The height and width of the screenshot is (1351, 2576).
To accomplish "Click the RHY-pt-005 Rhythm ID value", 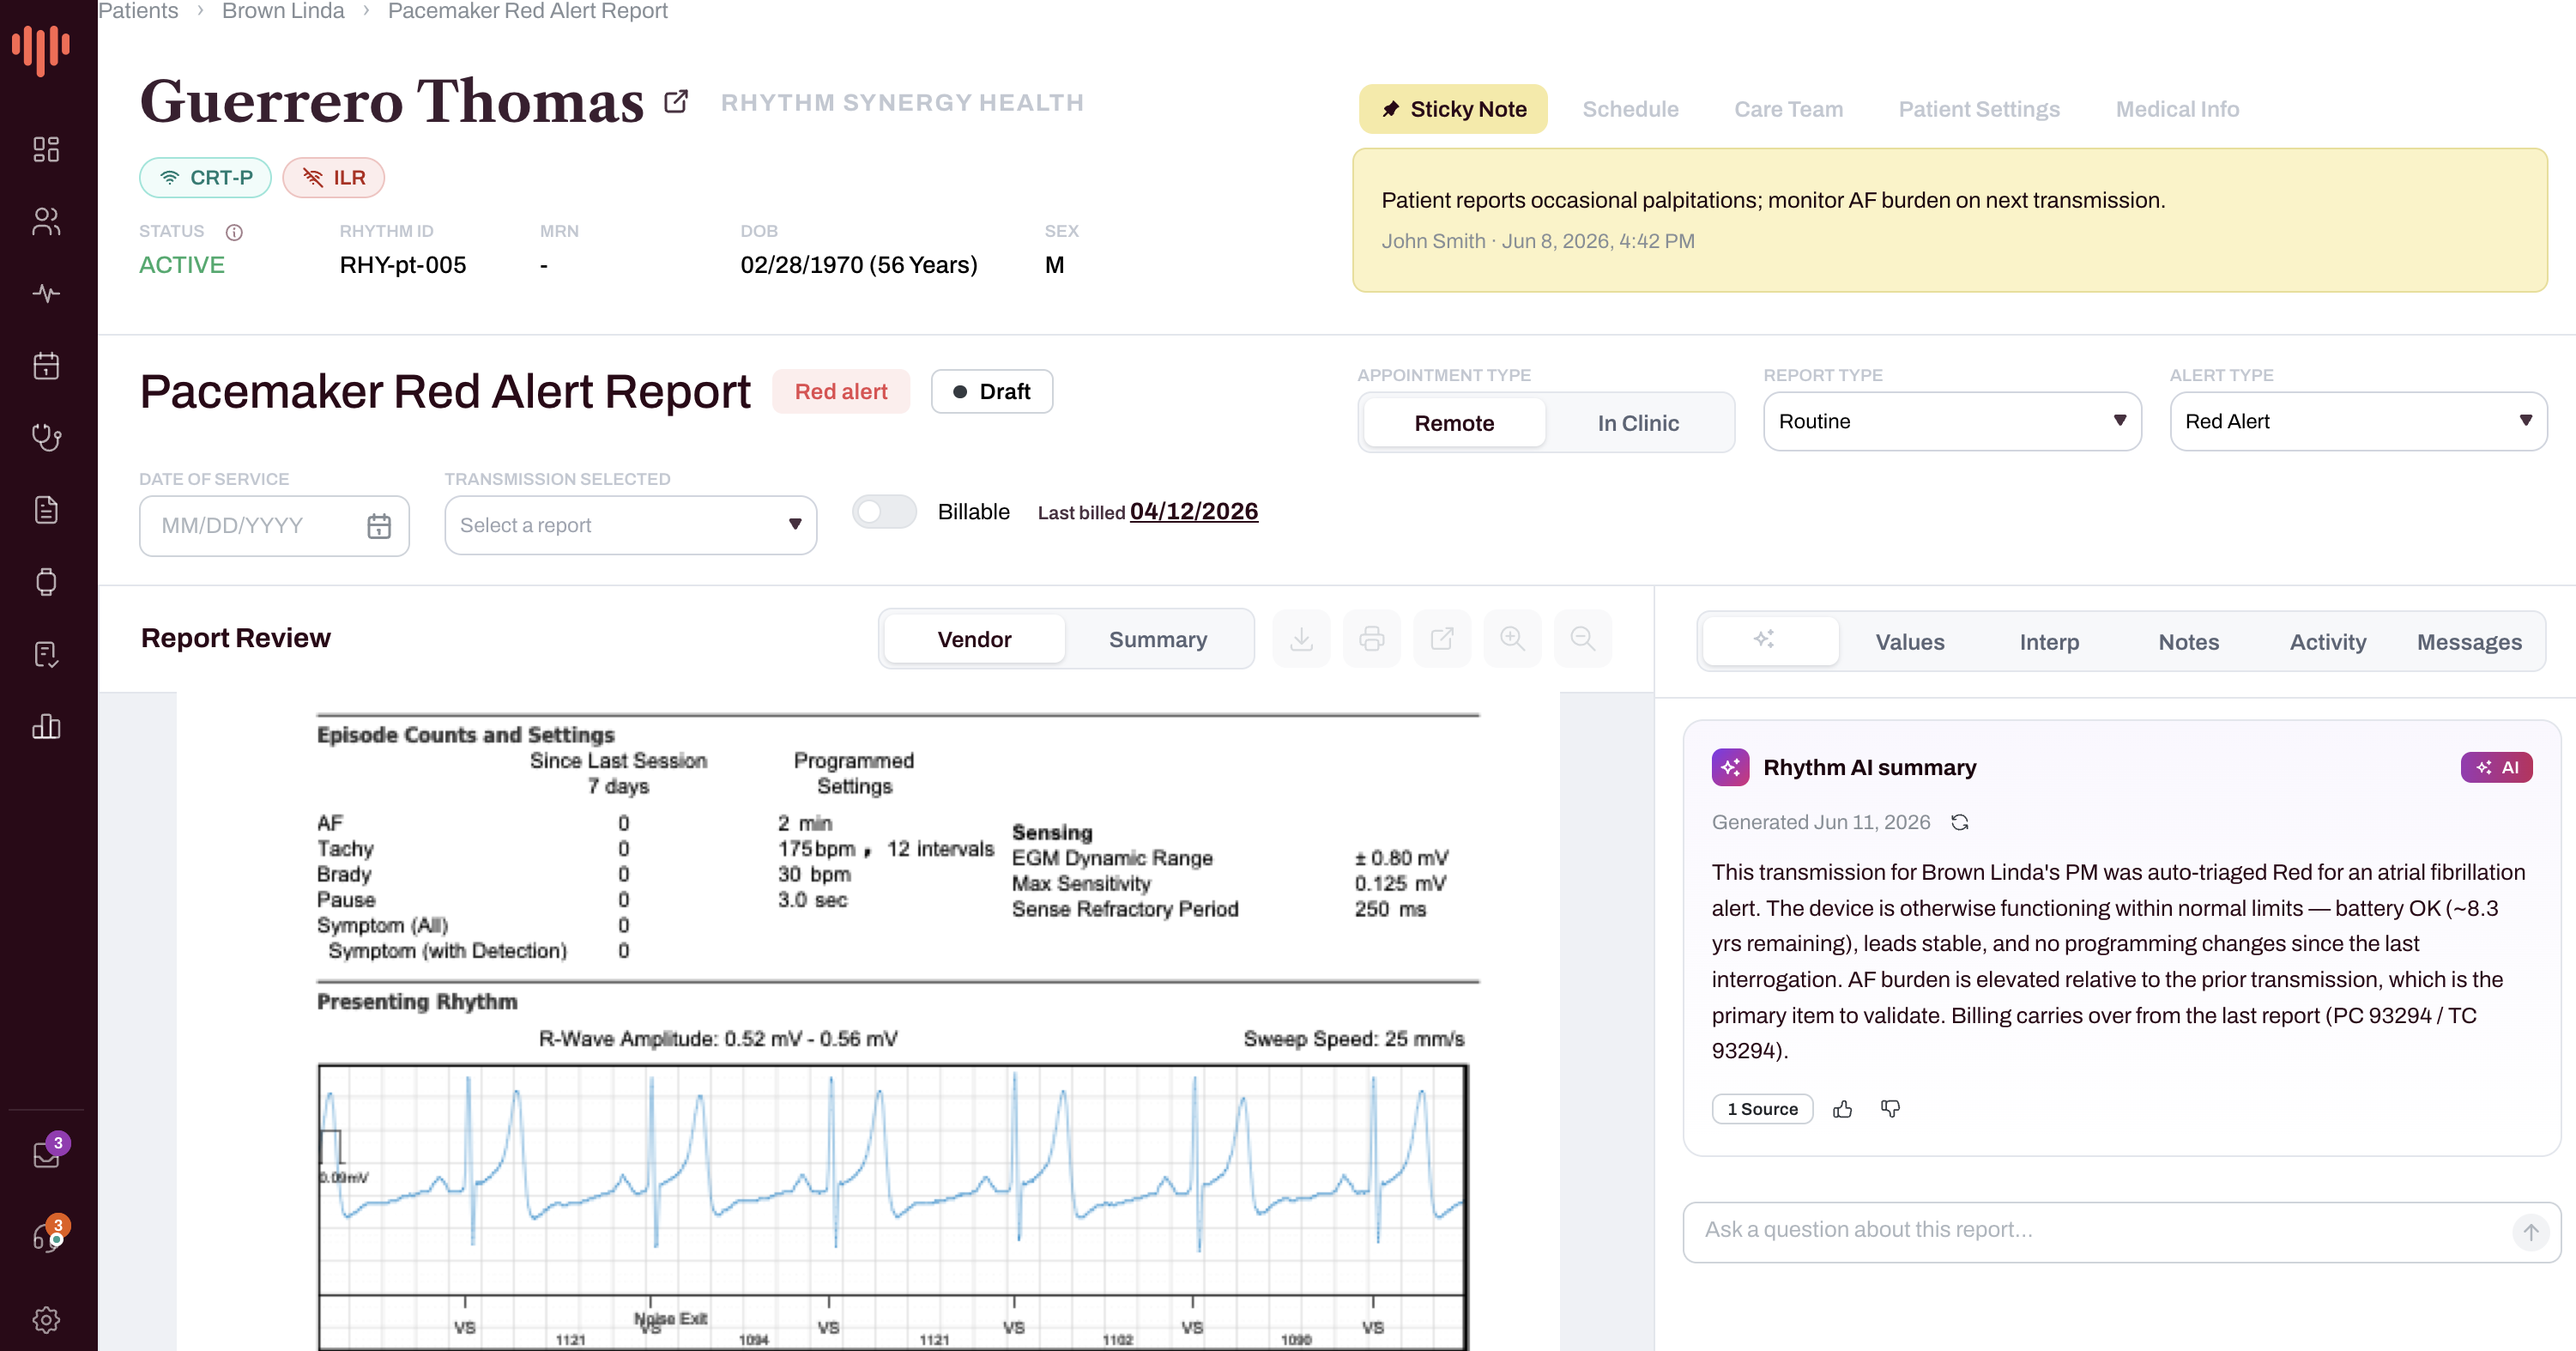I will click(403, 265).
